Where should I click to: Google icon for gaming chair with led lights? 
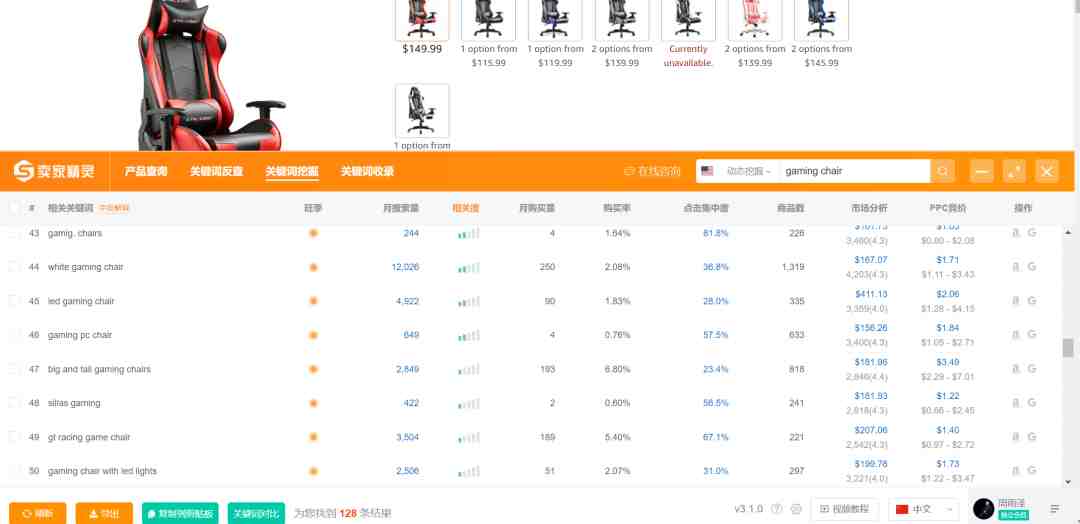pyautogui.click(x=1032, y=471)
